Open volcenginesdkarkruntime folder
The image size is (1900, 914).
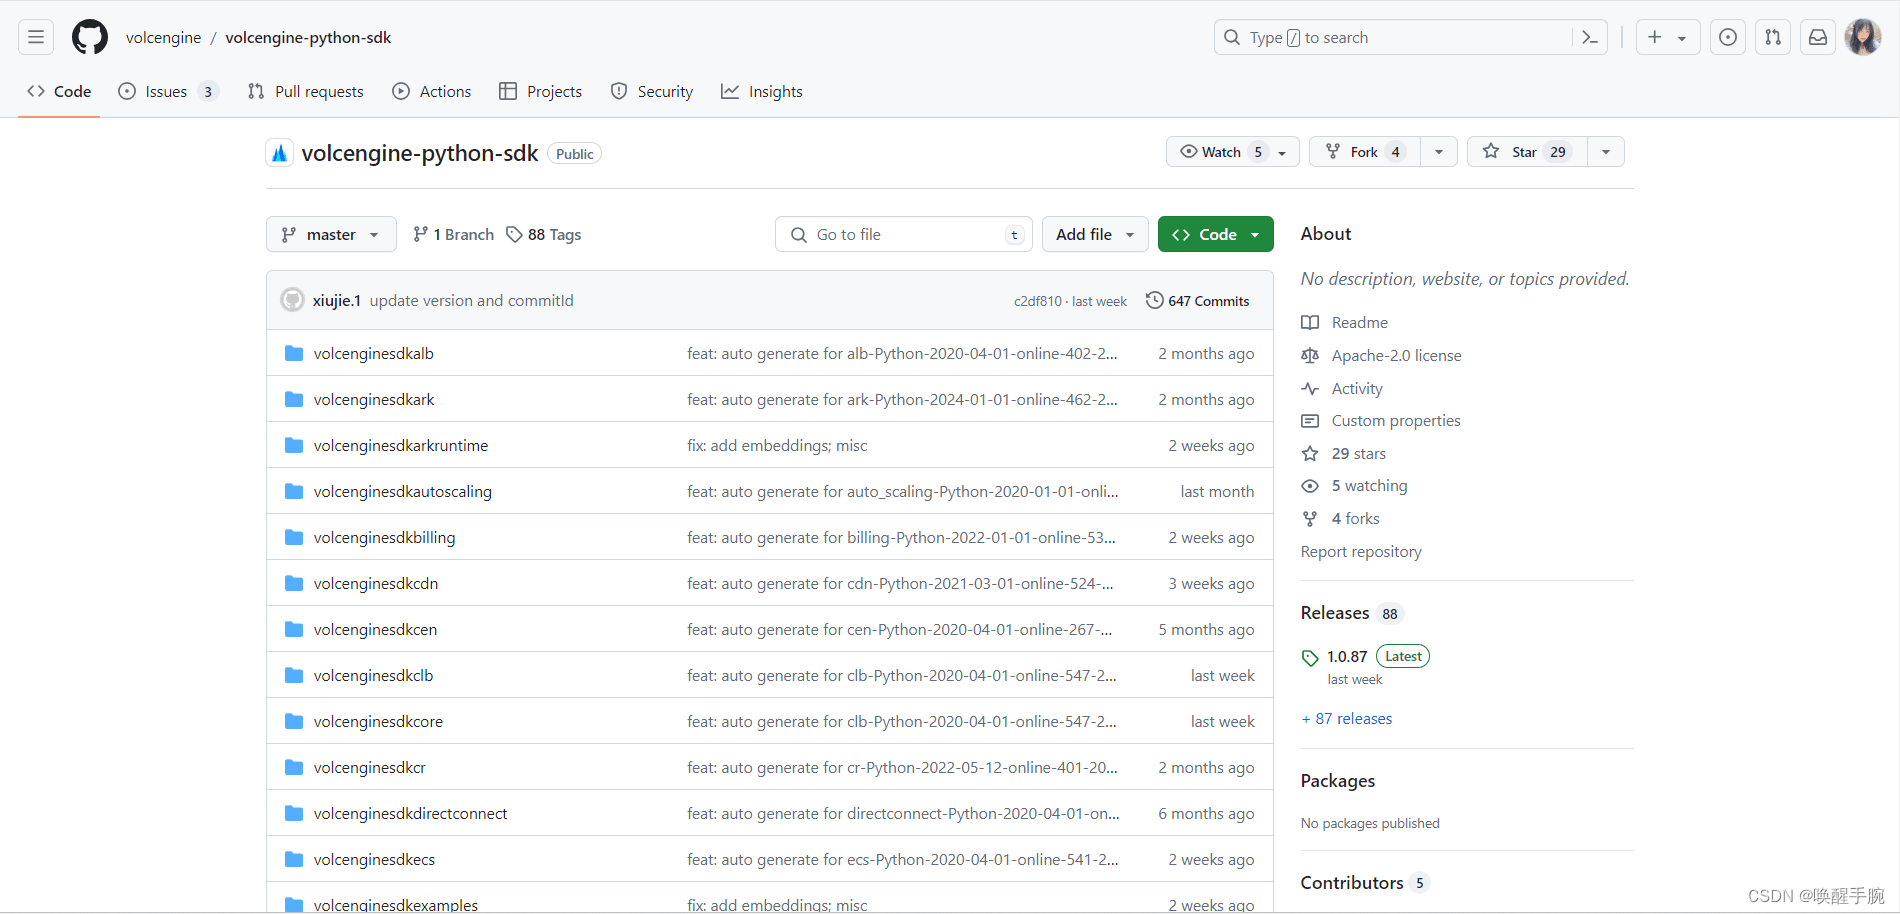[x=401, y=446]
